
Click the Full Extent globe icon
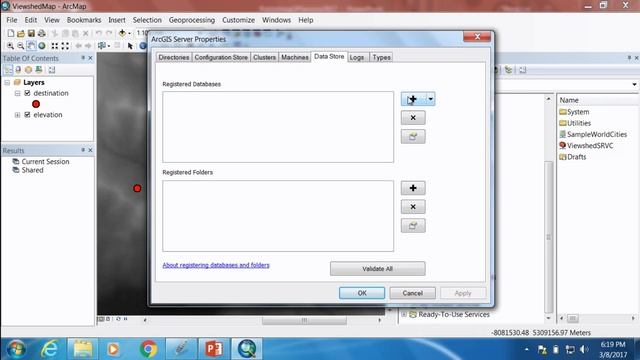(x=42, y=46)
